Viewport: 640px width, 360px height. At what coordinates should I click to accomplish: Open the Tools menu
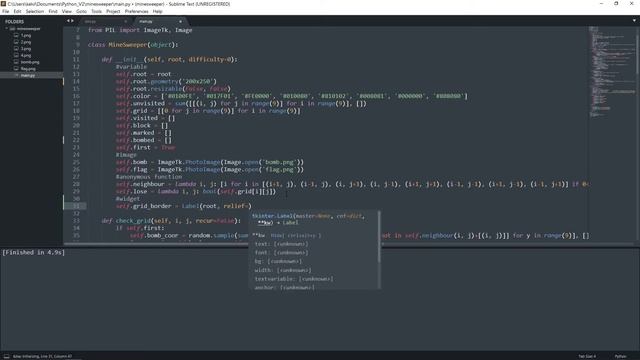96,11
